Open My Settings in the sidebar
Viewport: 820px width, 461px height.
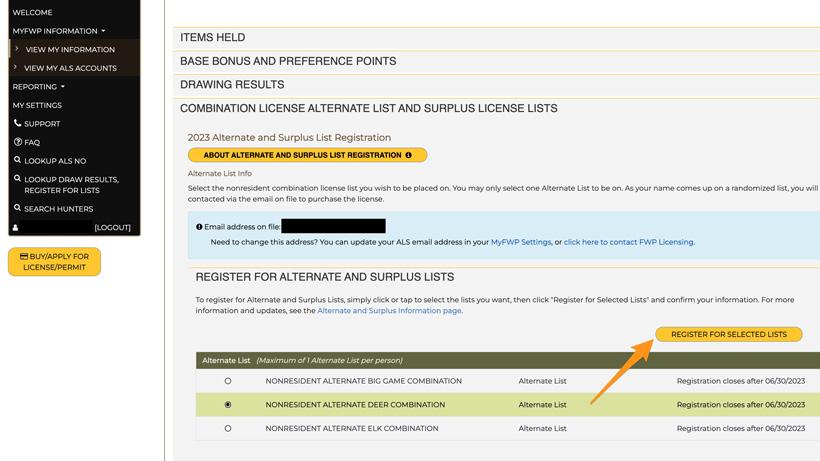pyautogui.click(x=37, y=105)
